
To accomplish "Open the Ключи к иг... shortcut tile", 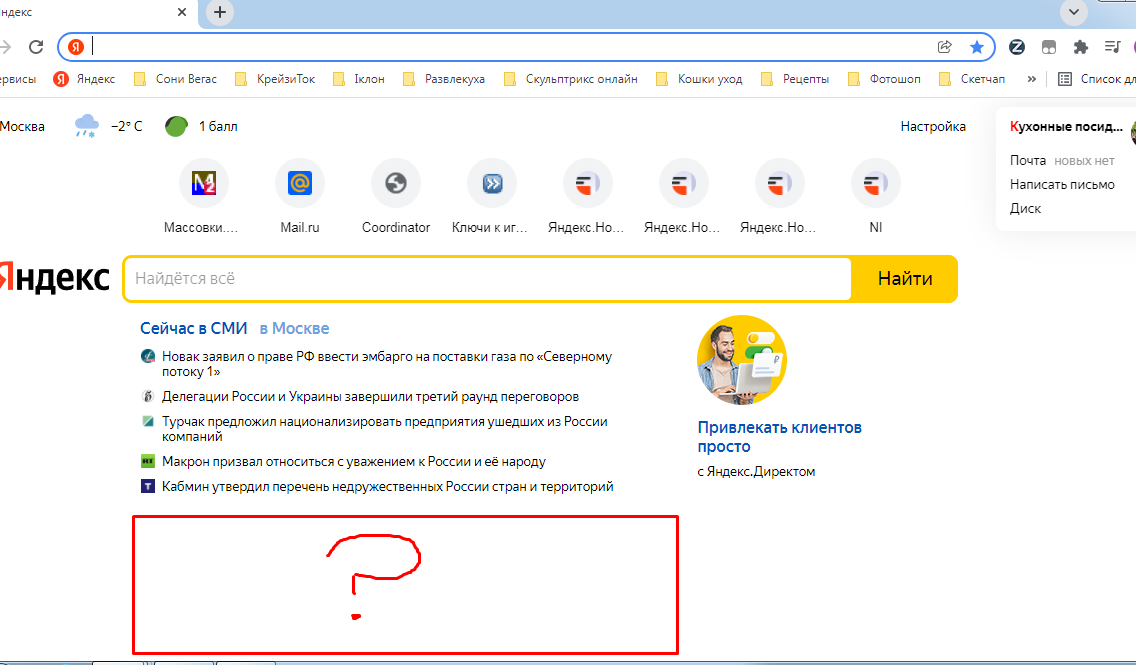I will click(491, 196).
